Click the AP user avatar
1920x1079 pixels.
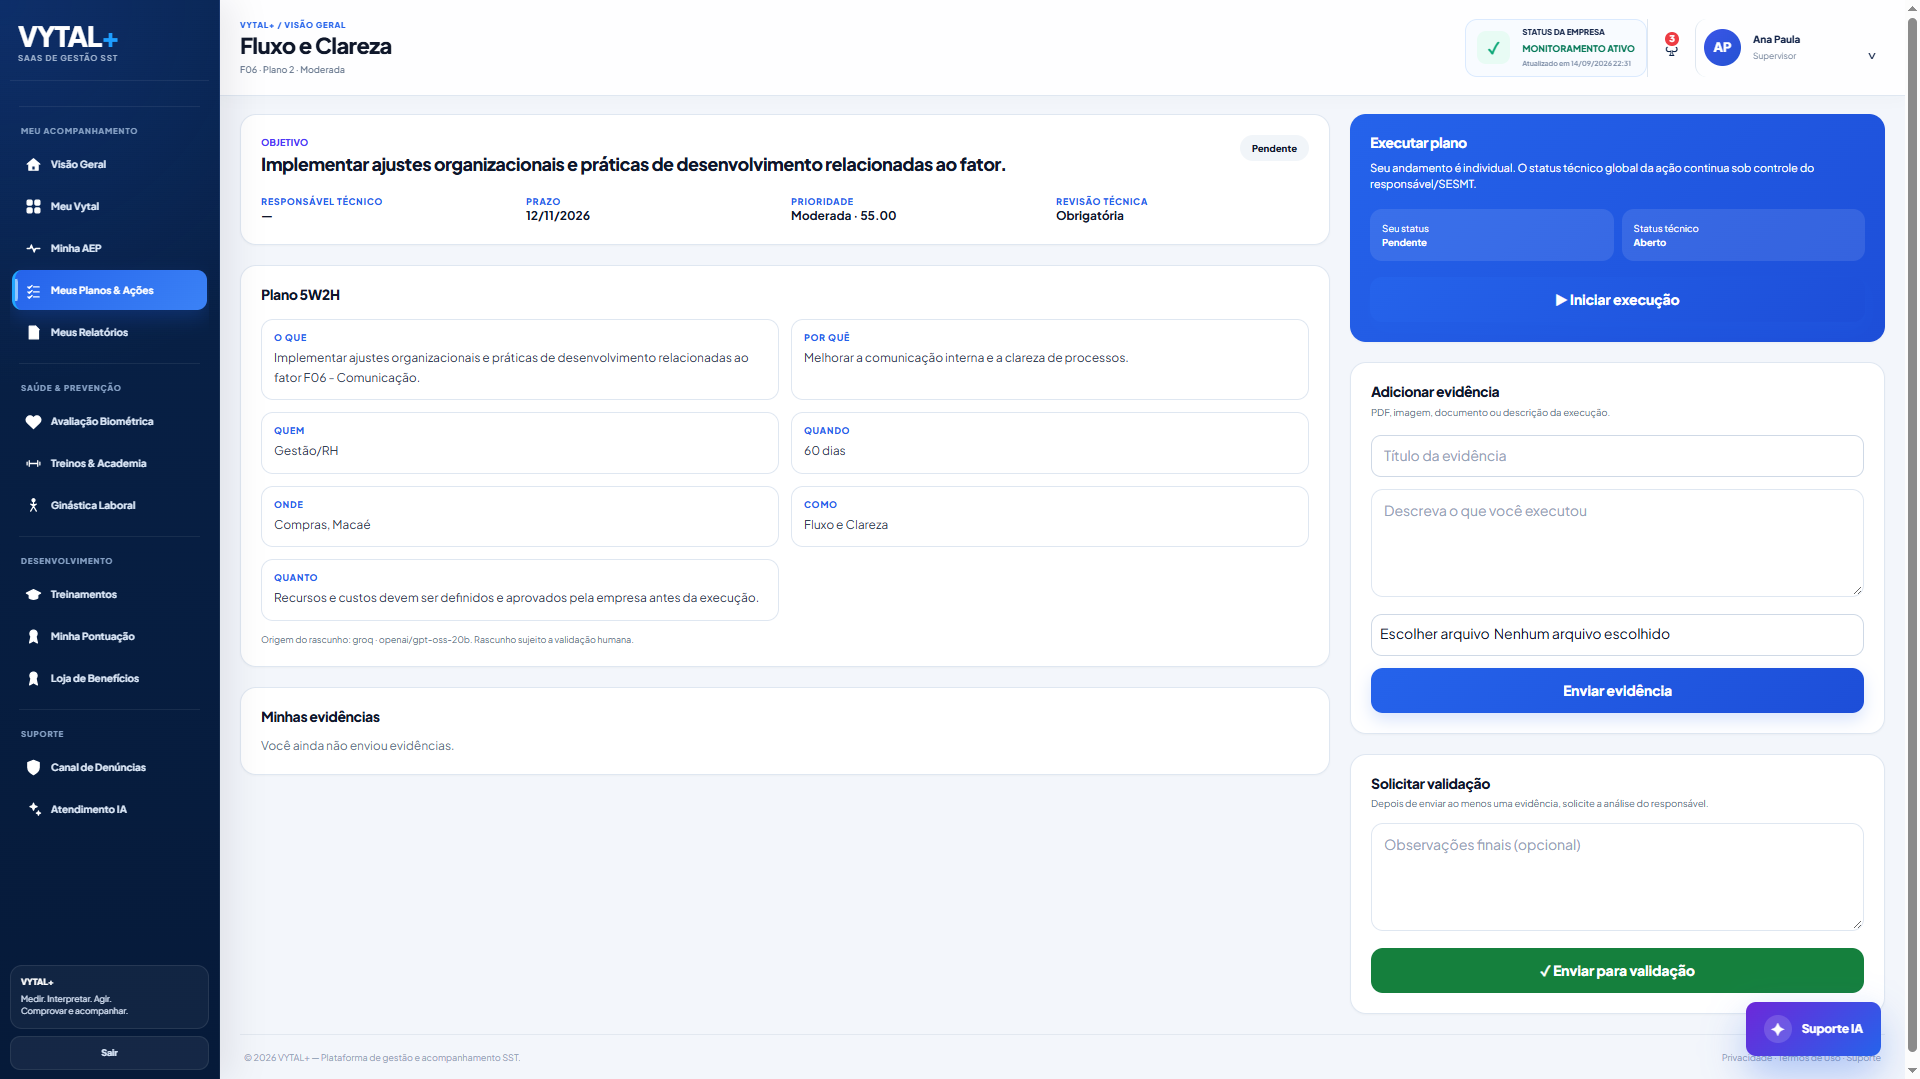tap(1722, 47)
